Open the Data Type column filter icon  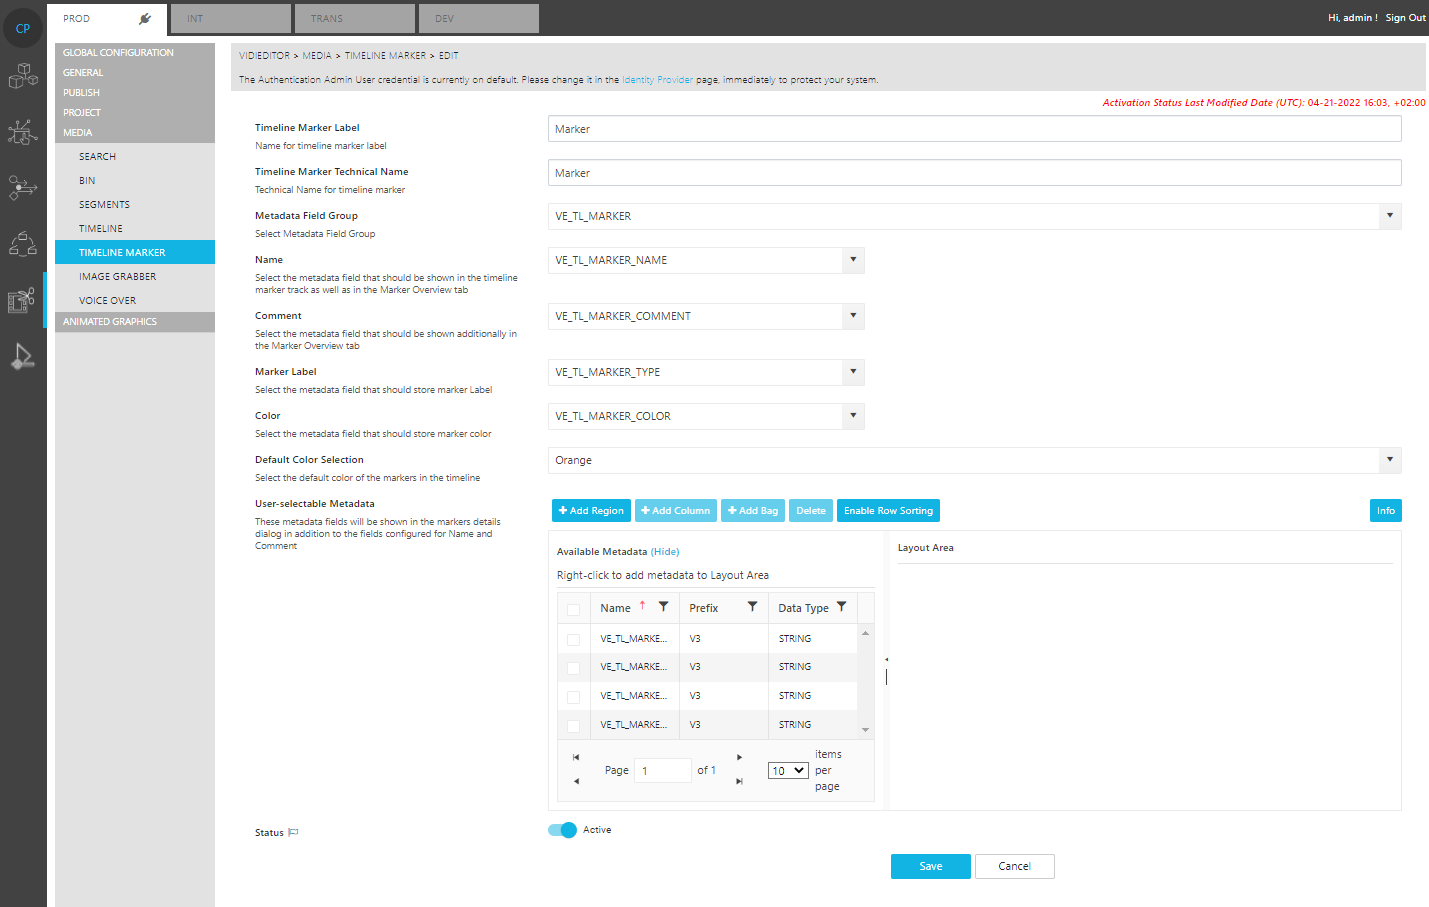coord(842,607)
